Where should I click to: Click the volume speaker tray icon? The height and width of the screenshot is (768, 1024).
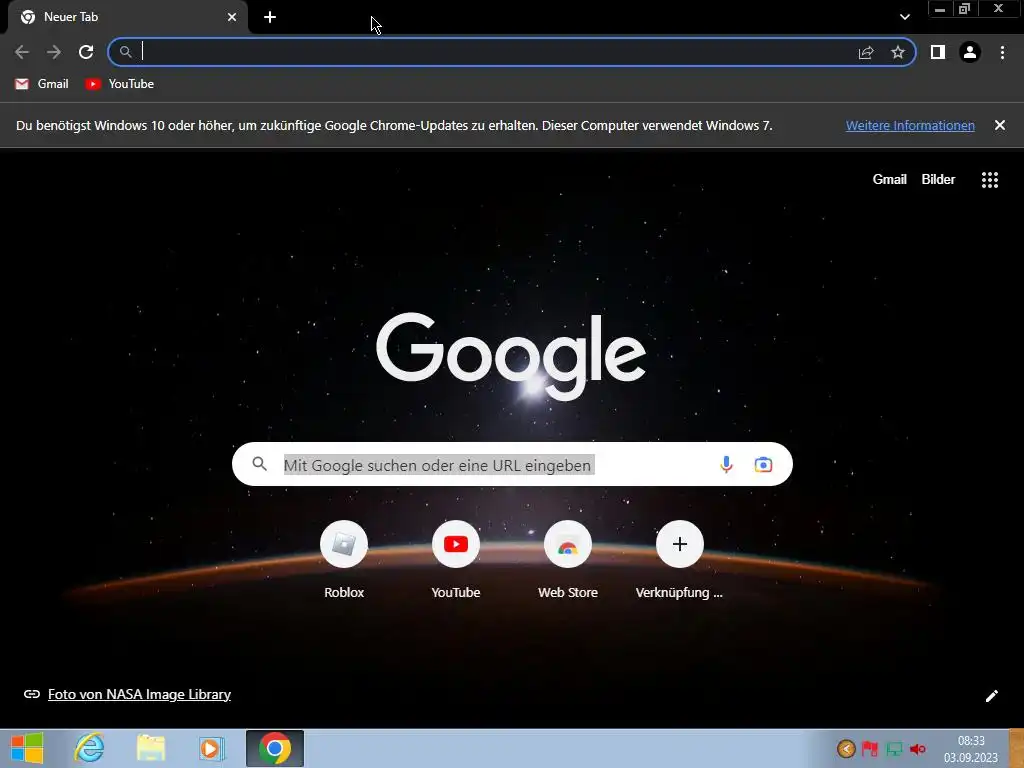(918, 749)
